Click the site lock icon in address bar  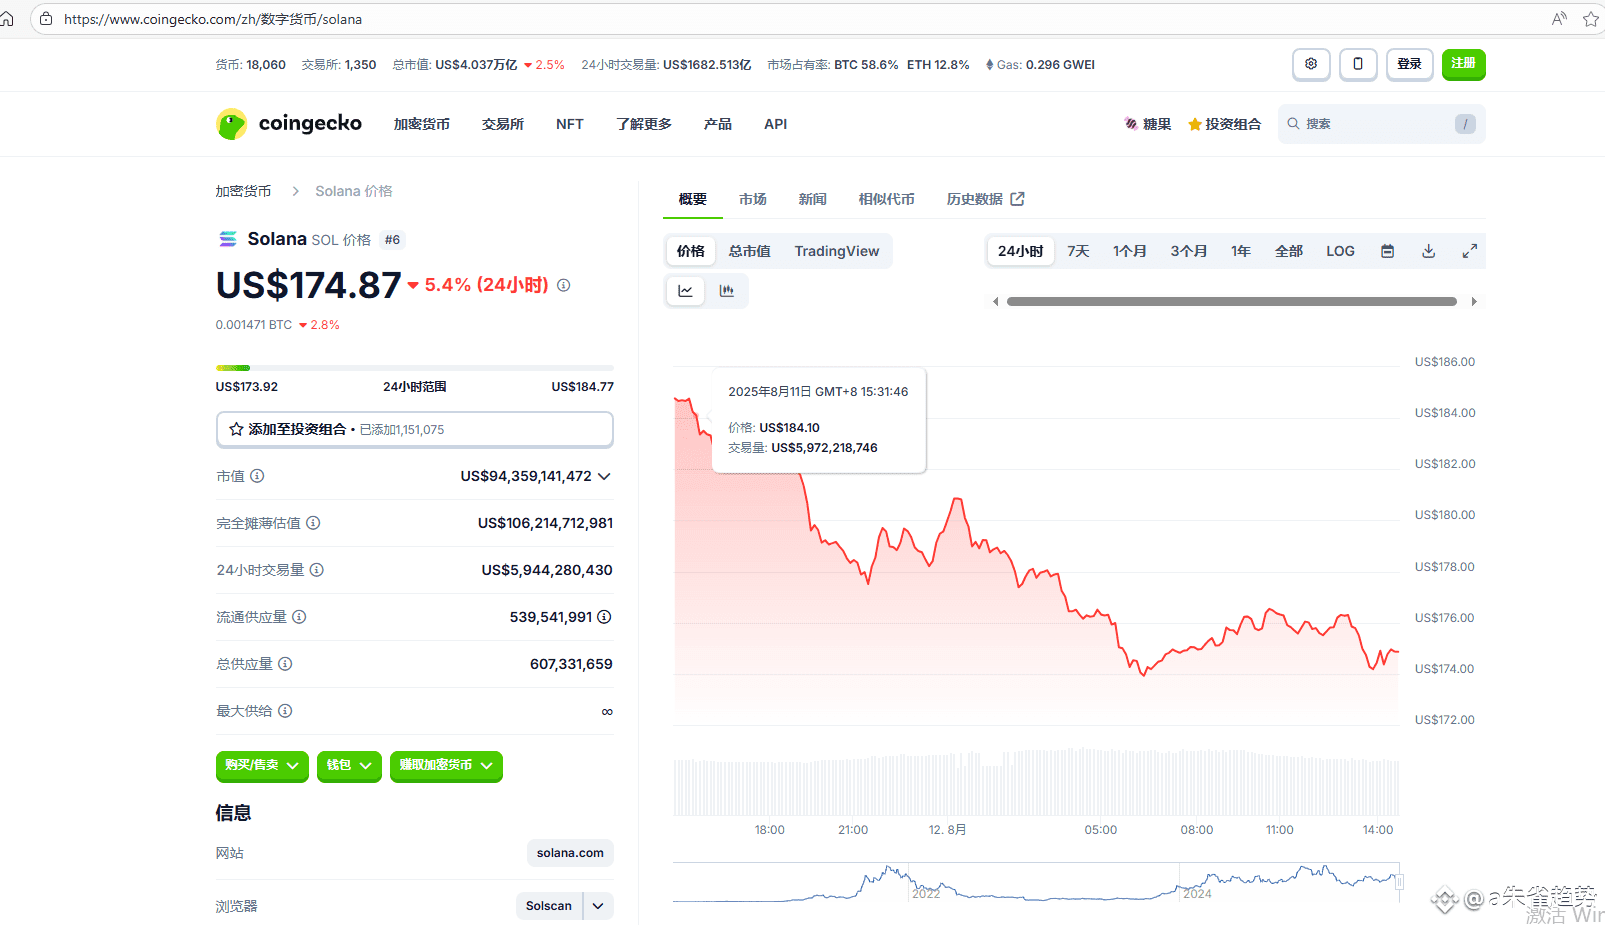pos(46,19)
